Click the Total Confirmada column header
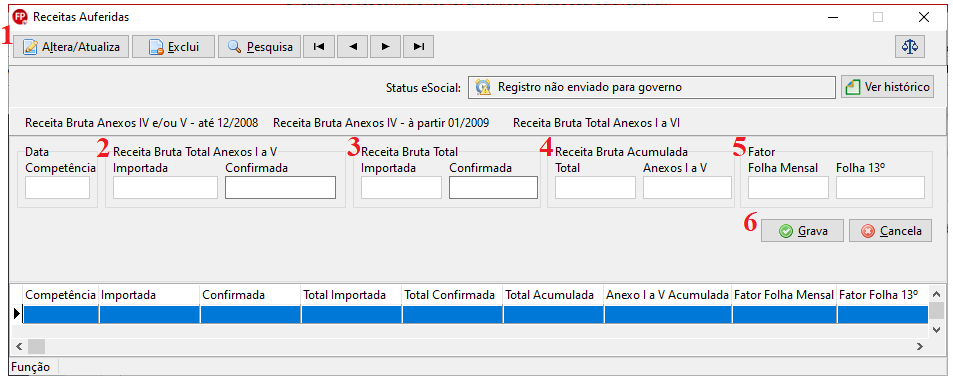Screen dimensions: 953x383 pyautogui.click(x=452, y=295)
